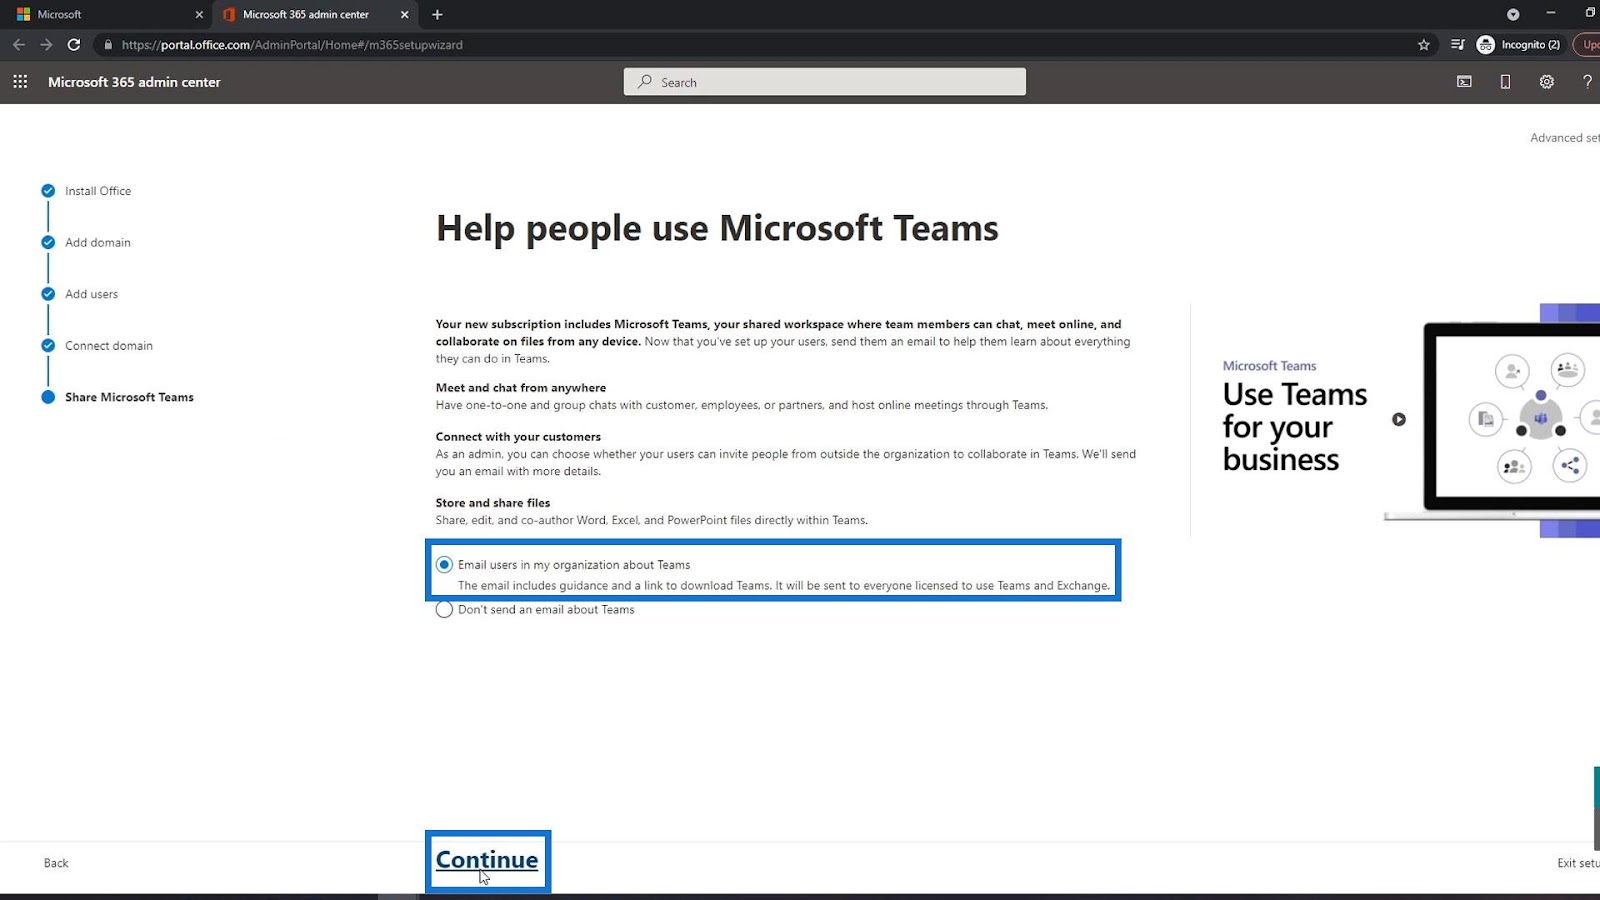
Task: Click the Microsoft 365 admin center title
Action: [x=134, y=82]
